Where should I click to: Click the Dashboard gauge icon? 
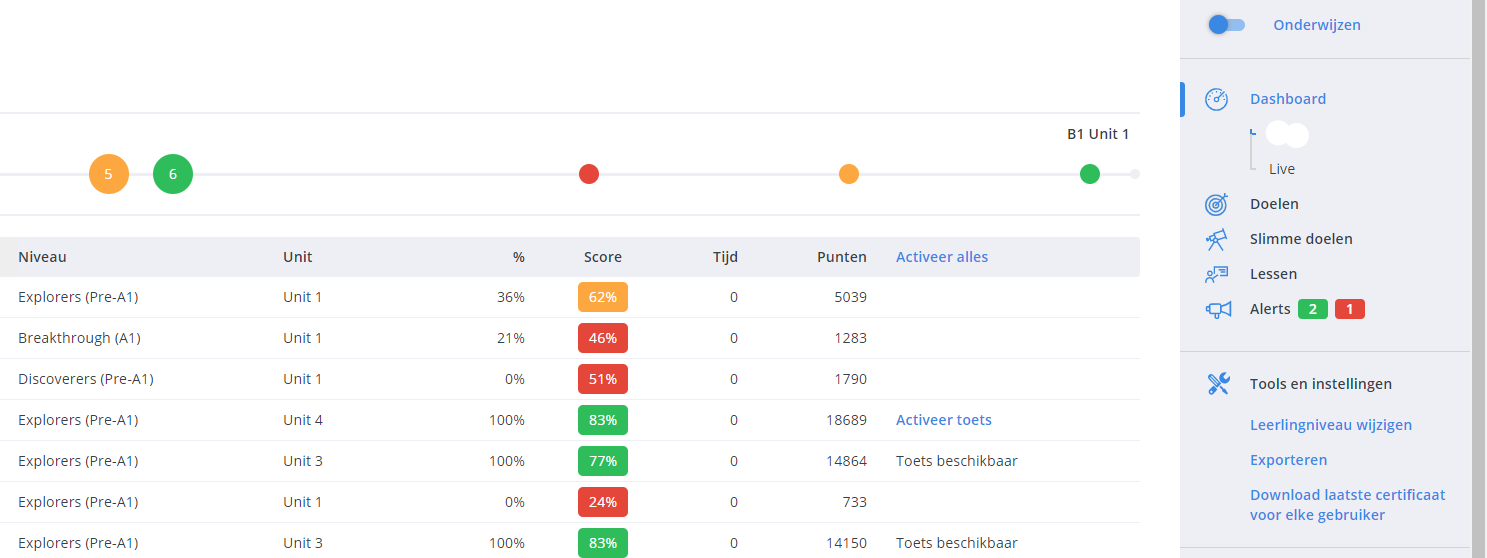1216,99
